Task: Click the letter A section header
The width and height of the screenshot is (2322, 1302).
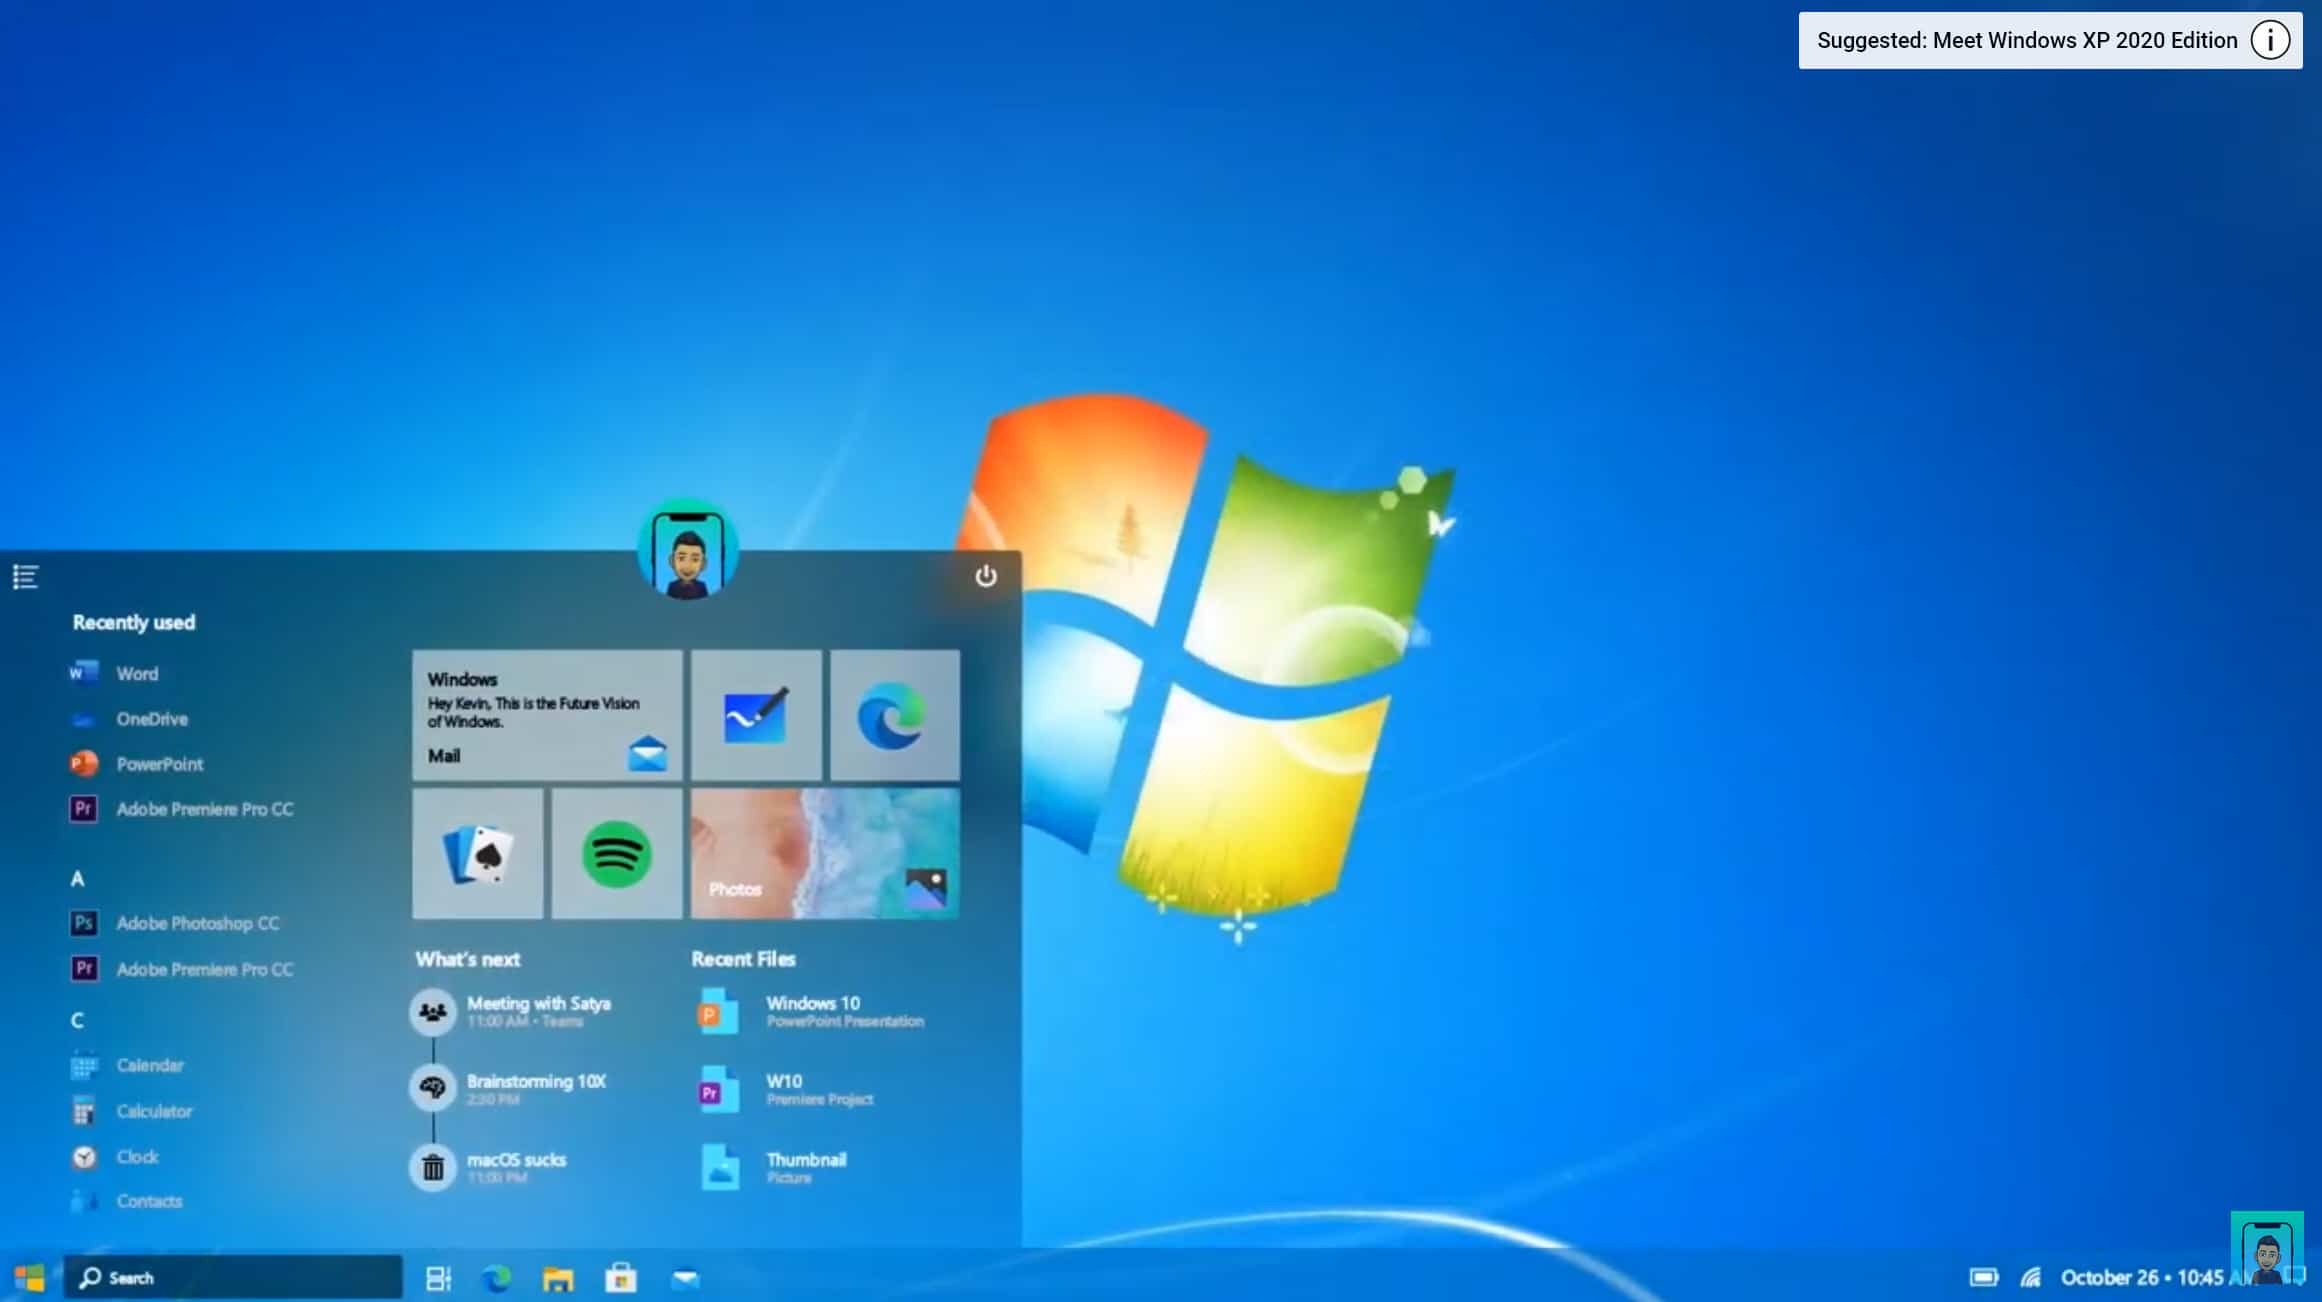Action: pos(77,879)
